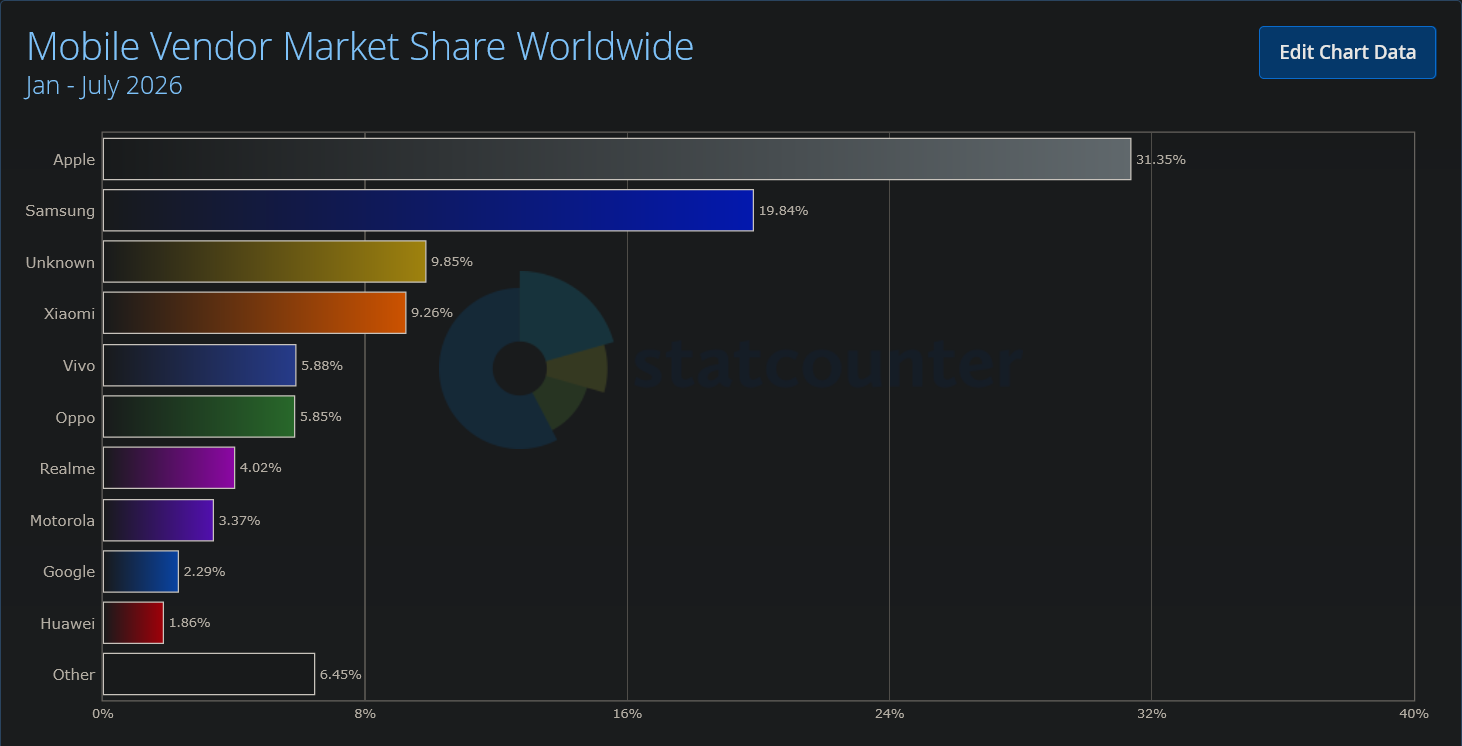Select the Other axis label

click(74, 675)
